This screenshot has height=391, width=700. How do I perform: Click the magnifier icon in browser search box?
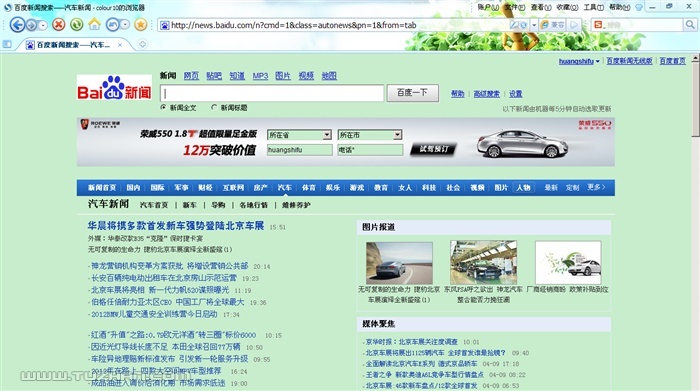click(x=689, y=25)
